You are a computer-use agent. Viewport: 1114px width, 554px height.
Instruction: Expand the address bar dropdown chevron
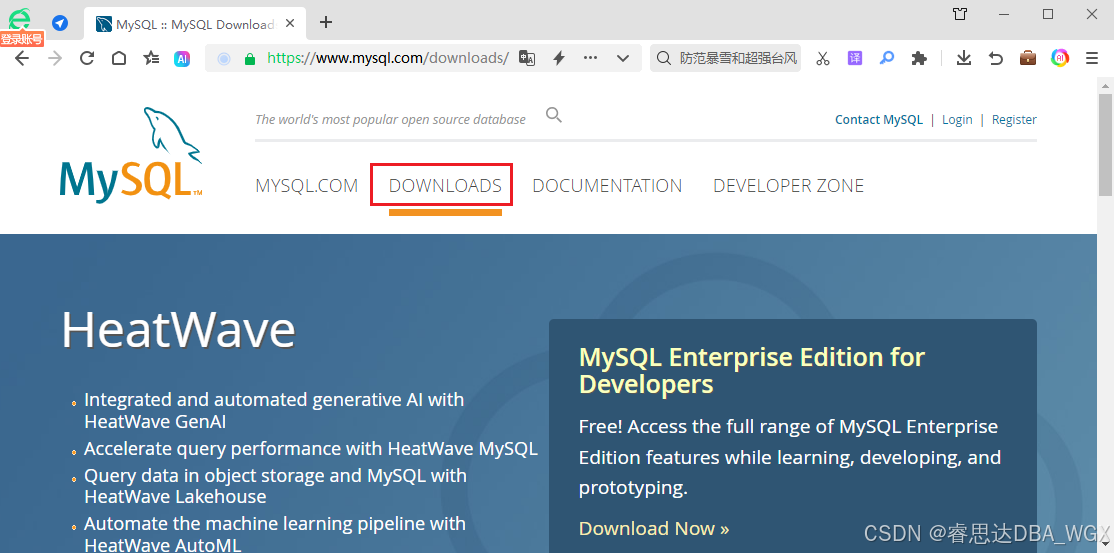point(623,58)
